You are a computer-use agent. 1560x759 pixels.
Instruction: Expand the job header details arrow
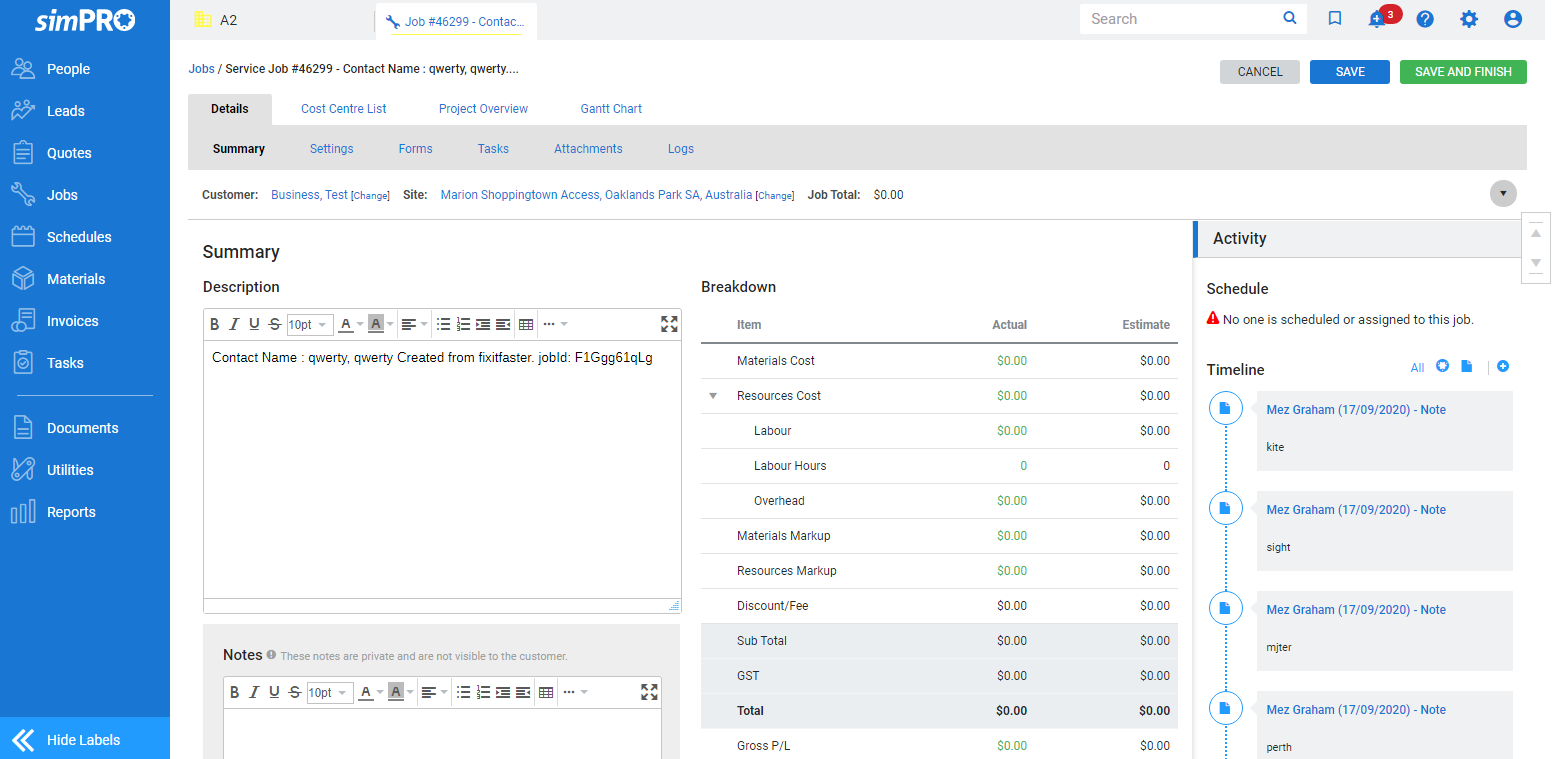[1503, 194]
